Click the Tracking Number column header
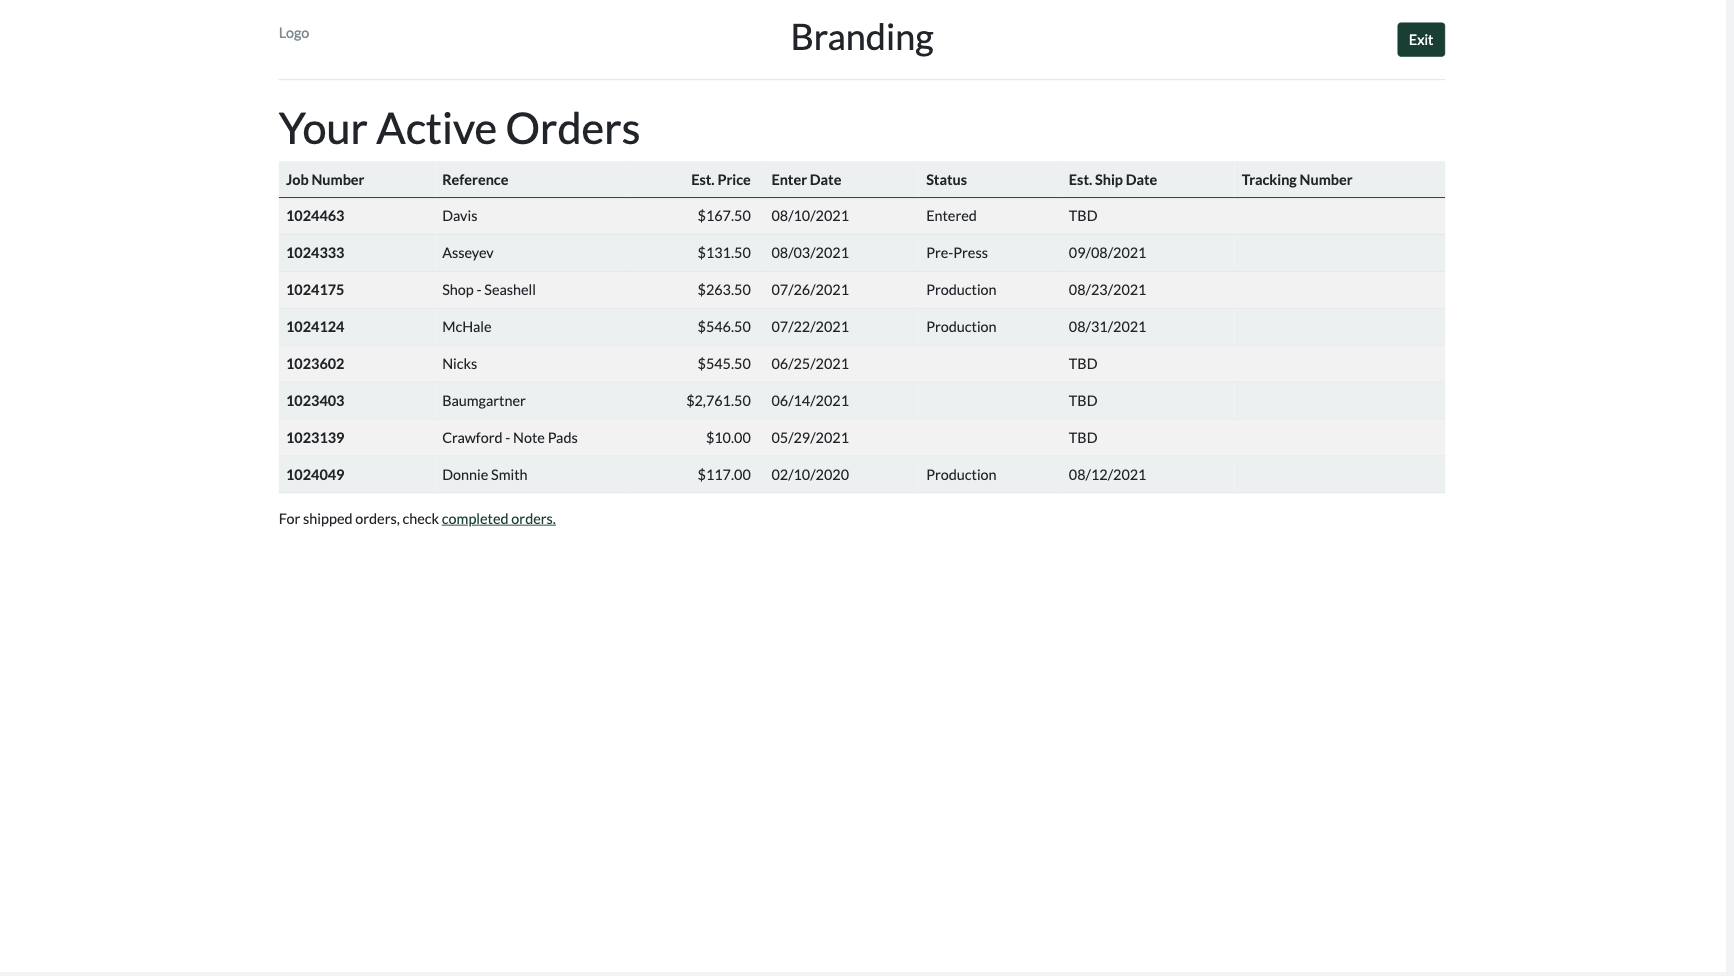The image size is (1734, 976). point(1296,180)
